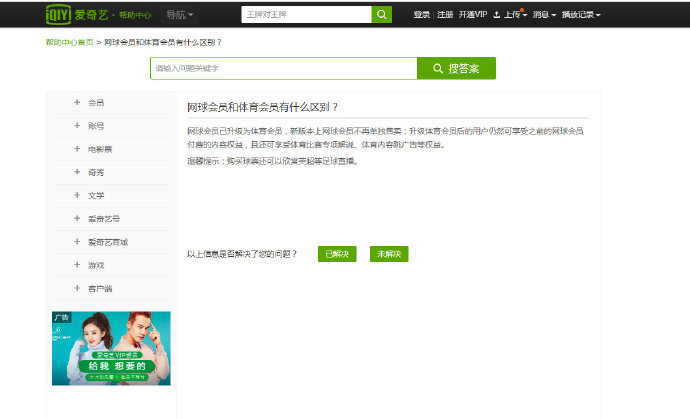Open the 消息 dropdown
Viewport: 690px width, 419px height.
coord(544,15)
